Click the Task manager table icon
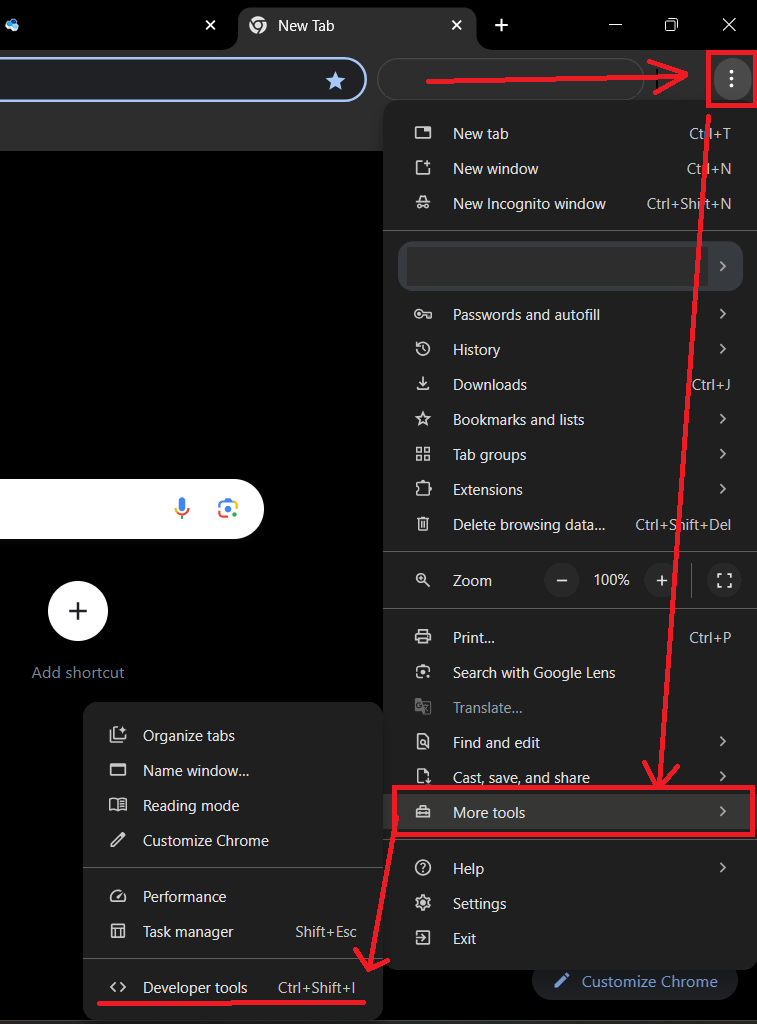The image size is (757, 1024). [x=118, y=931]
